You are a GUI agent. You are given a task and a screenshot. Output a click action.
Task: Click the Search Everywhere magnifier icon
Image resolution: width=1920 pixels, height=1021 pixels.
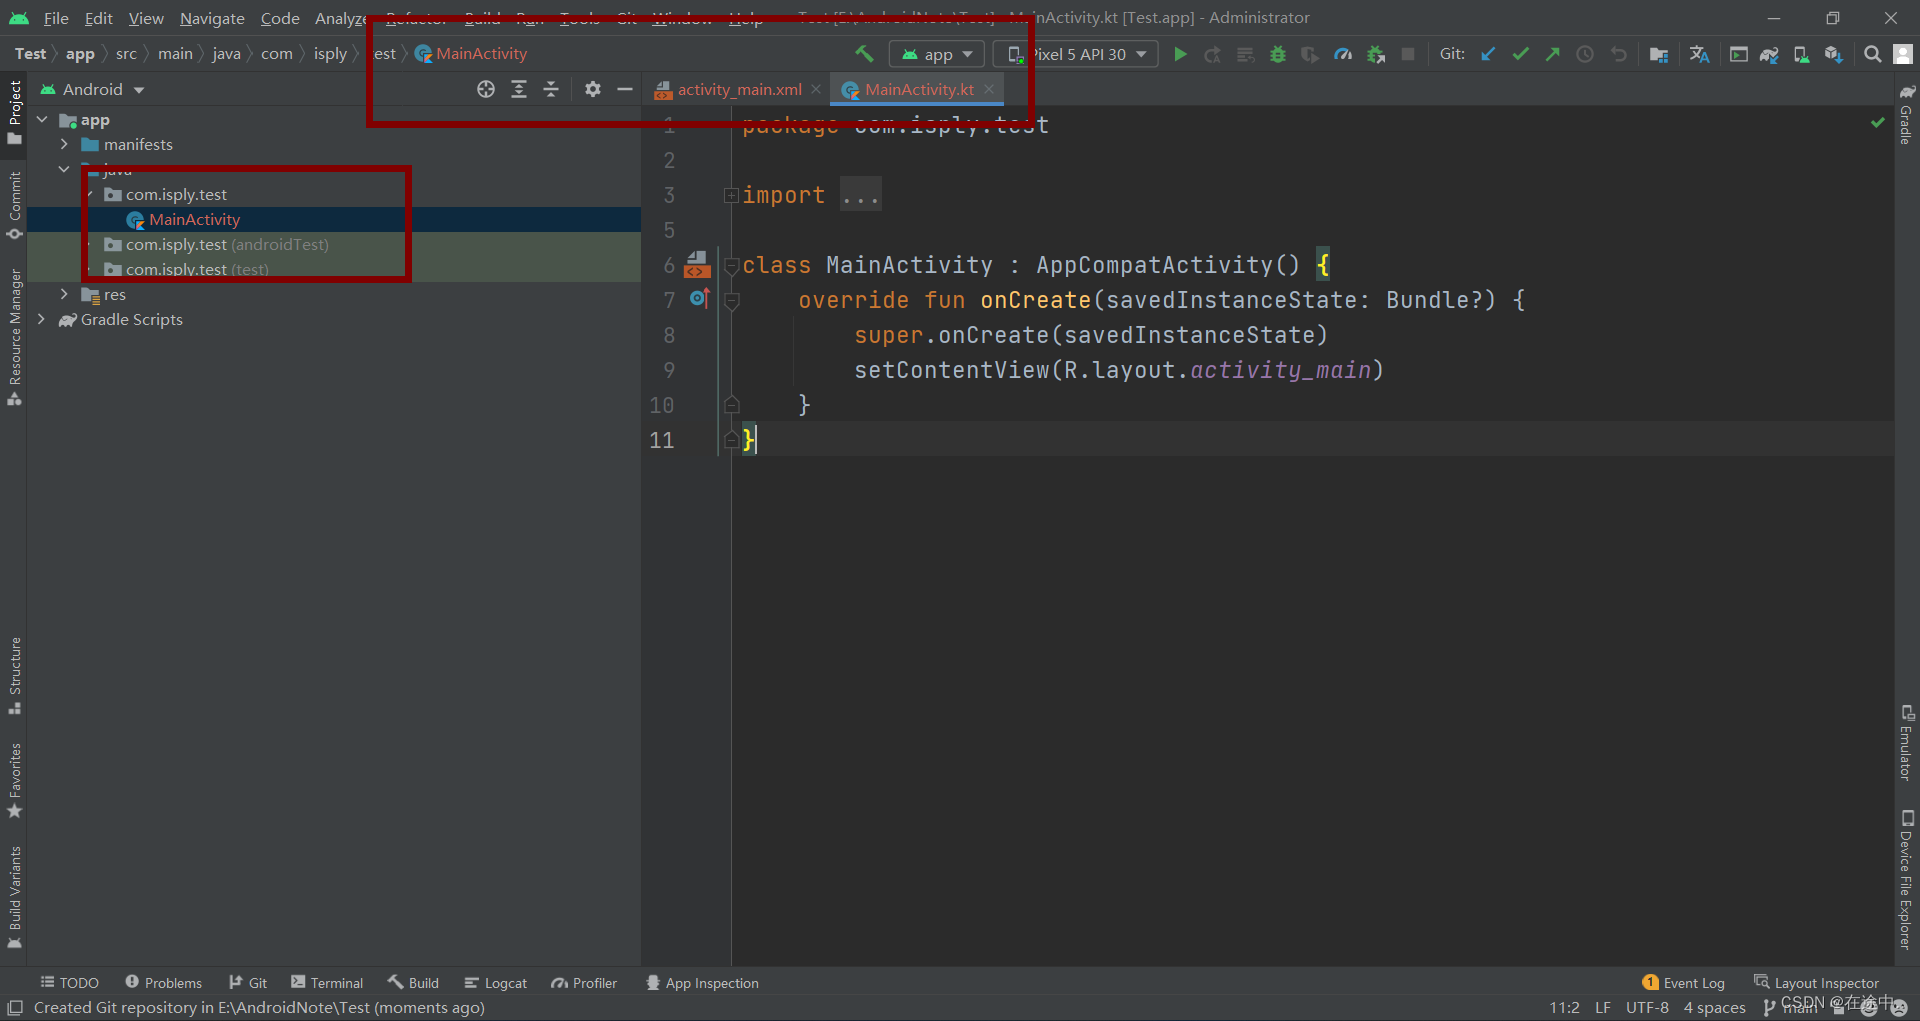click(x=1873, y=54)
